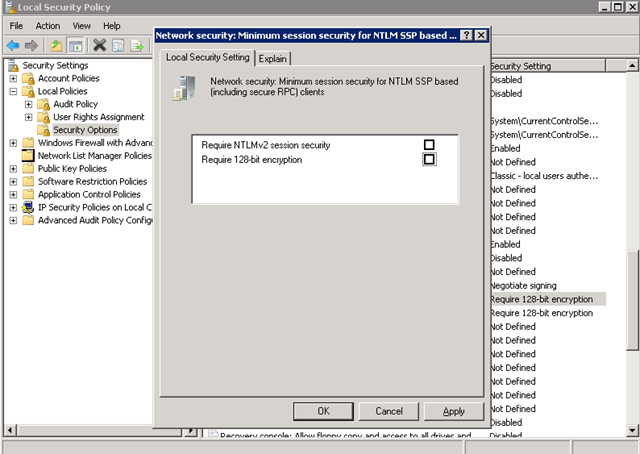The height and width of the screenshot is (454, 640).
Task: Click the Local Security Policy title icon
Action: tap(10, 7)
